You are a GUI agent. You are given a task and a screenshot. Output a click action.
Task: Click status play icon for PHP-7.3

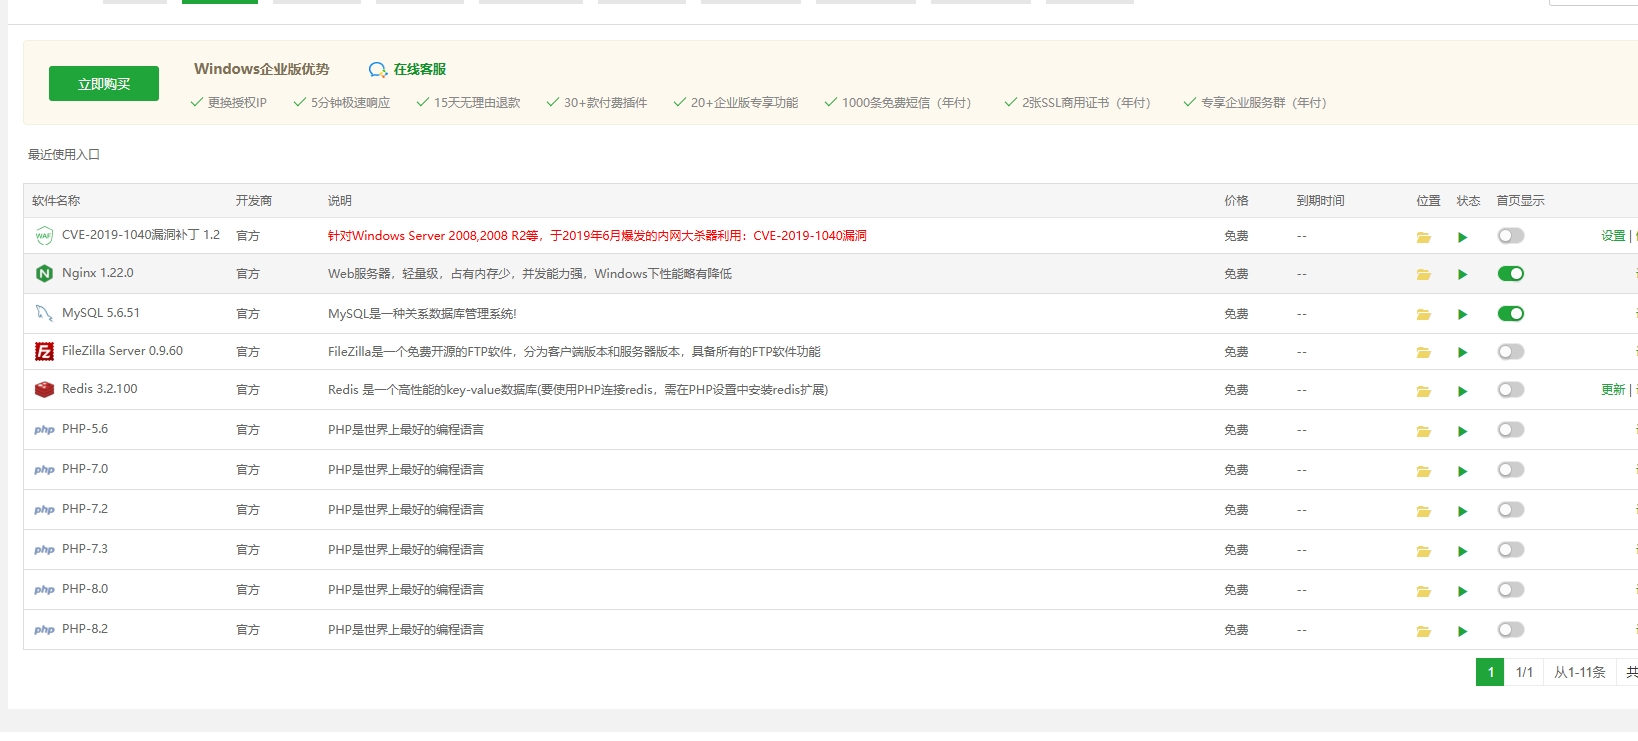tap(1463, 551)
